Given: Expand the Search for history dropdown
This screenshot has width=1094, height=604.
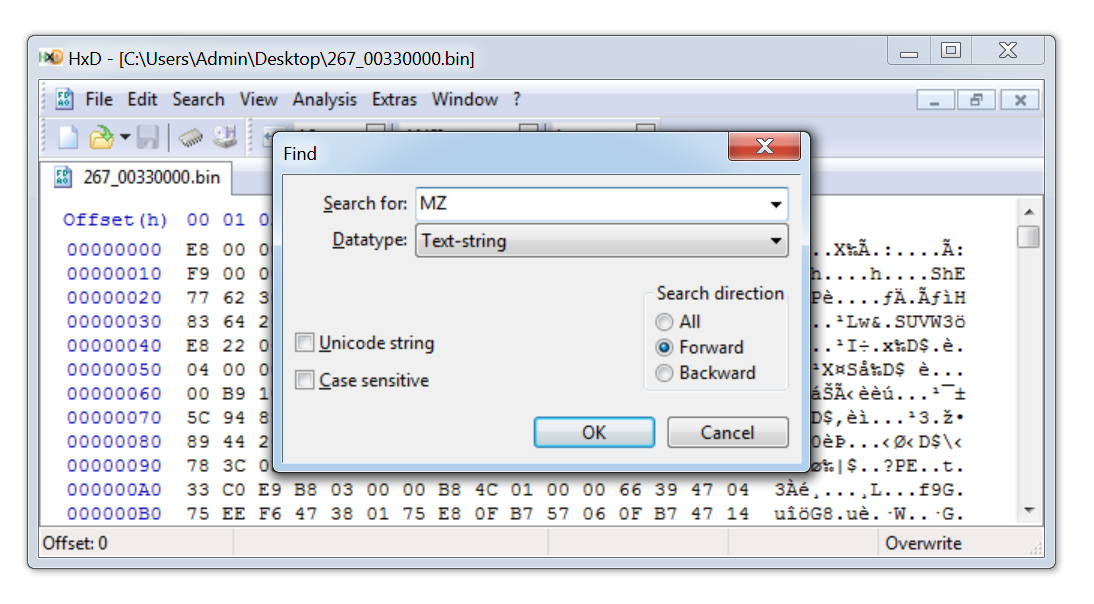Looking at the screenshot, I should [775, 204].
